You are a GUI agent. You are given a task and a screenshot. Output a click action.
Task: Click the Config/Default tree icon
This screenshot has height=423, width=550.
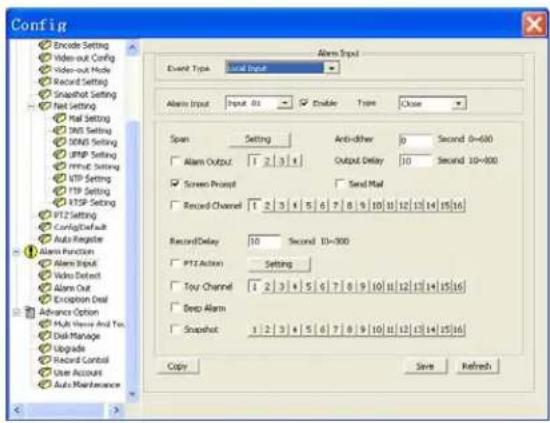coord(45,227)
